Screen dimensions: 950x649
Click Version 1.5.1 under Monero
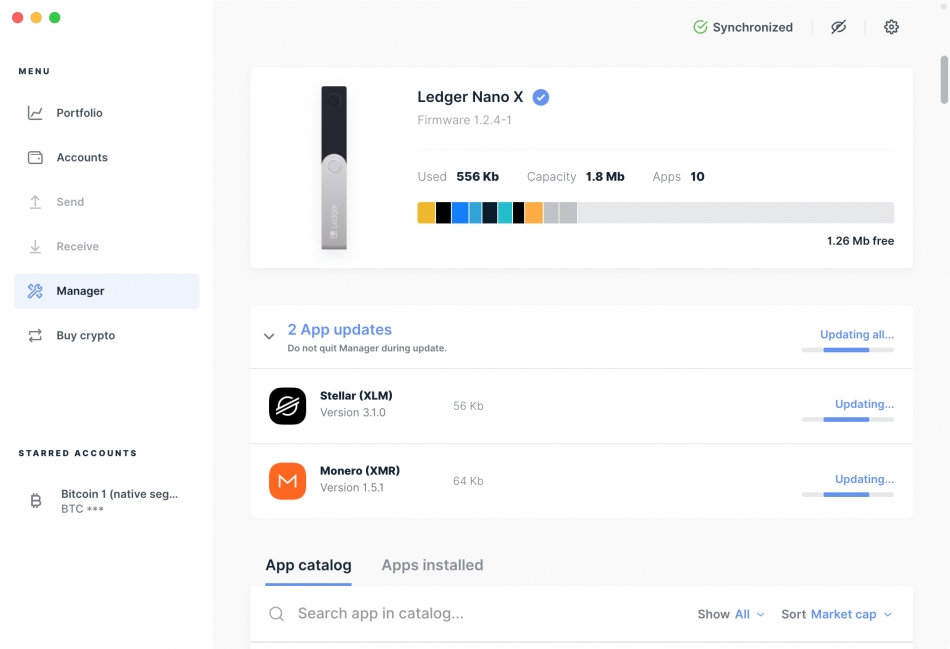coord(352,488)
